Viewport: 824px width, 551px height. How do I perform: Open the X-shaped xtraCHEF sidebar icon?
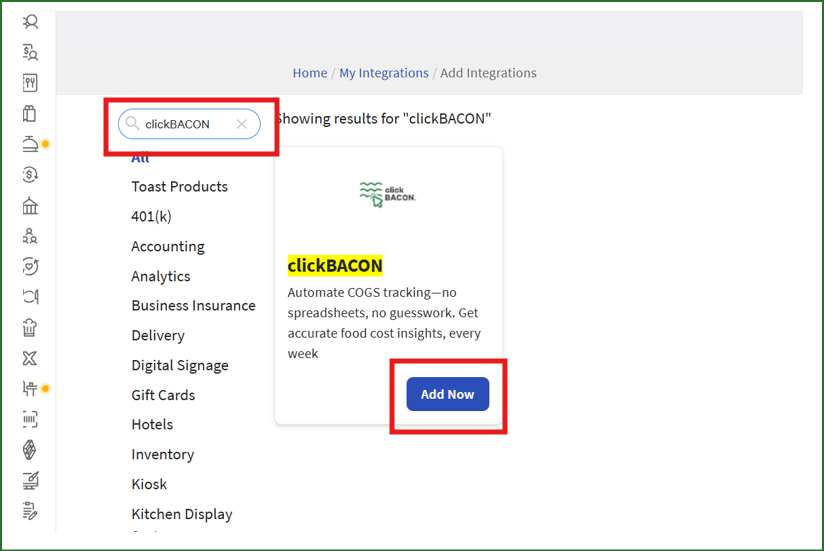pyautogui.click(x=30, y=358)
